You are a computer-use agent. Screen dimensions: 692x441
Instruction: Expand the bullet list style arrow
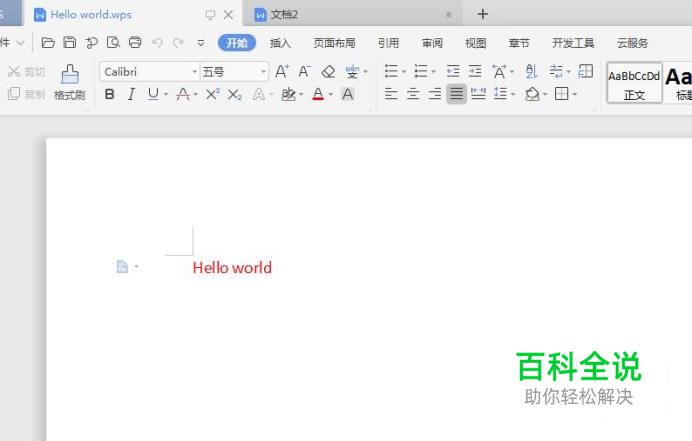404,72
